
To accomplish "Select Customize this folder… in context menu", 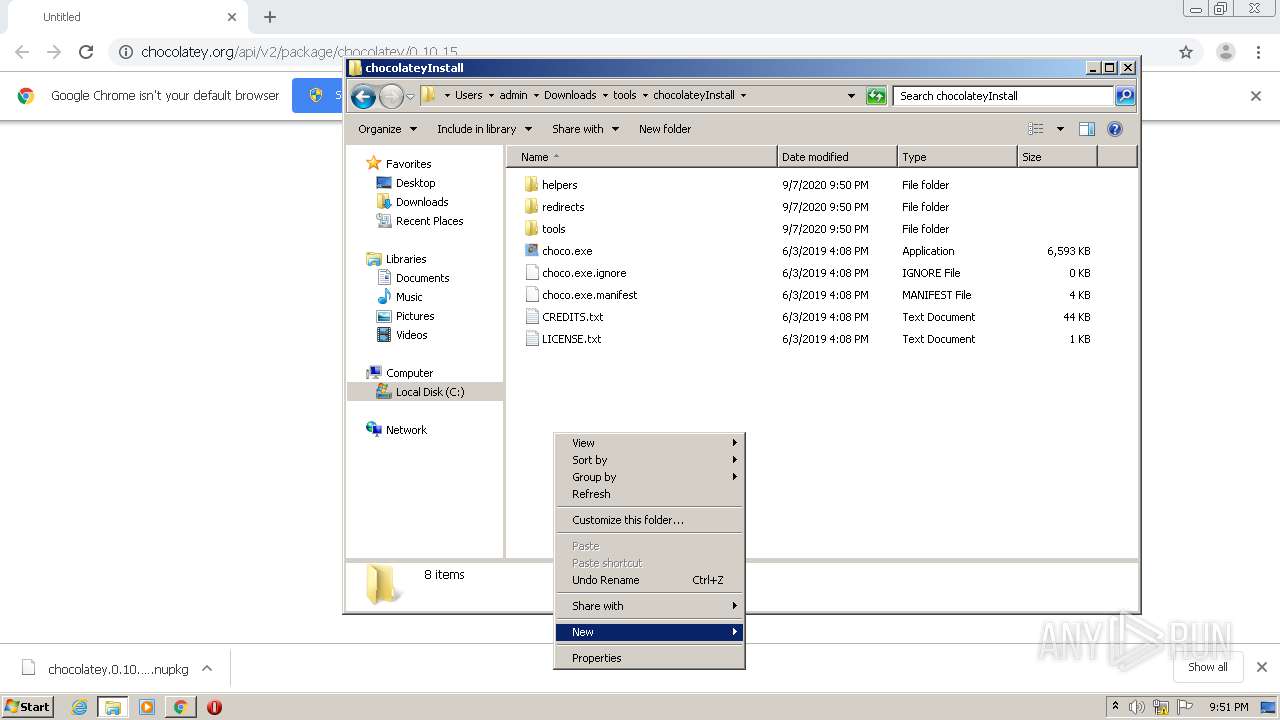I will point(649,520).
